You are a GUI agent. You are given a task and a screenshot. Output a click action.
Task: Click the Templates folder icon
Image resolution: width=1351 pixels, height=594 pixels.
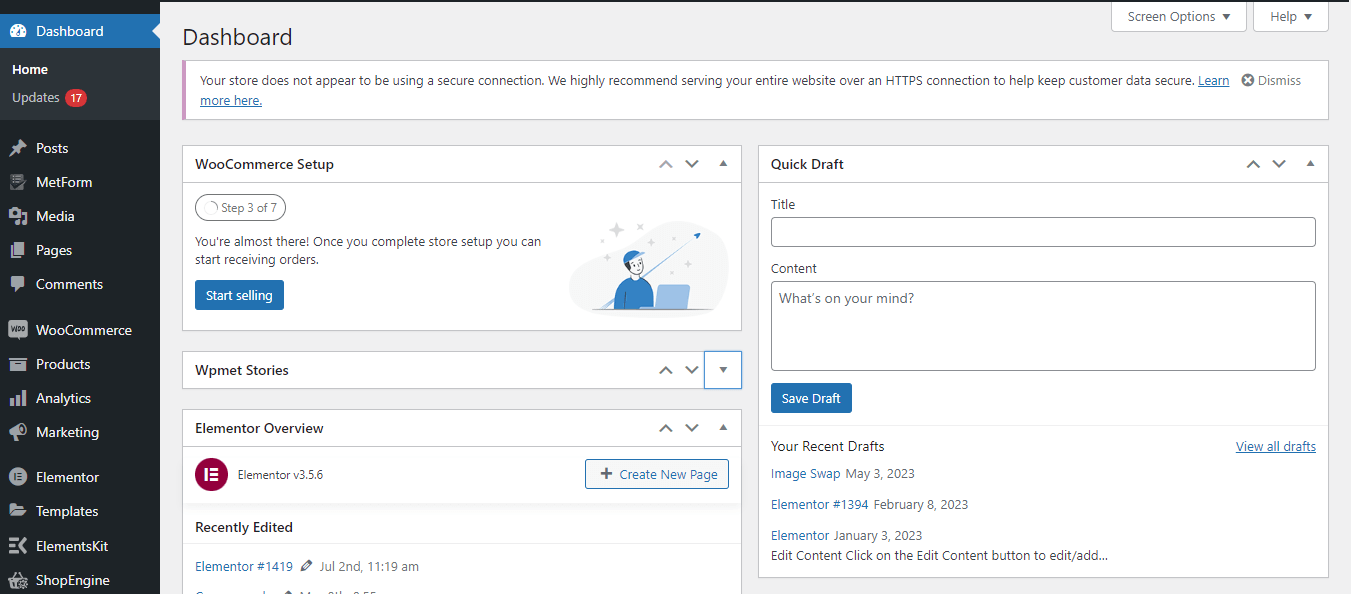coord(18,511)
